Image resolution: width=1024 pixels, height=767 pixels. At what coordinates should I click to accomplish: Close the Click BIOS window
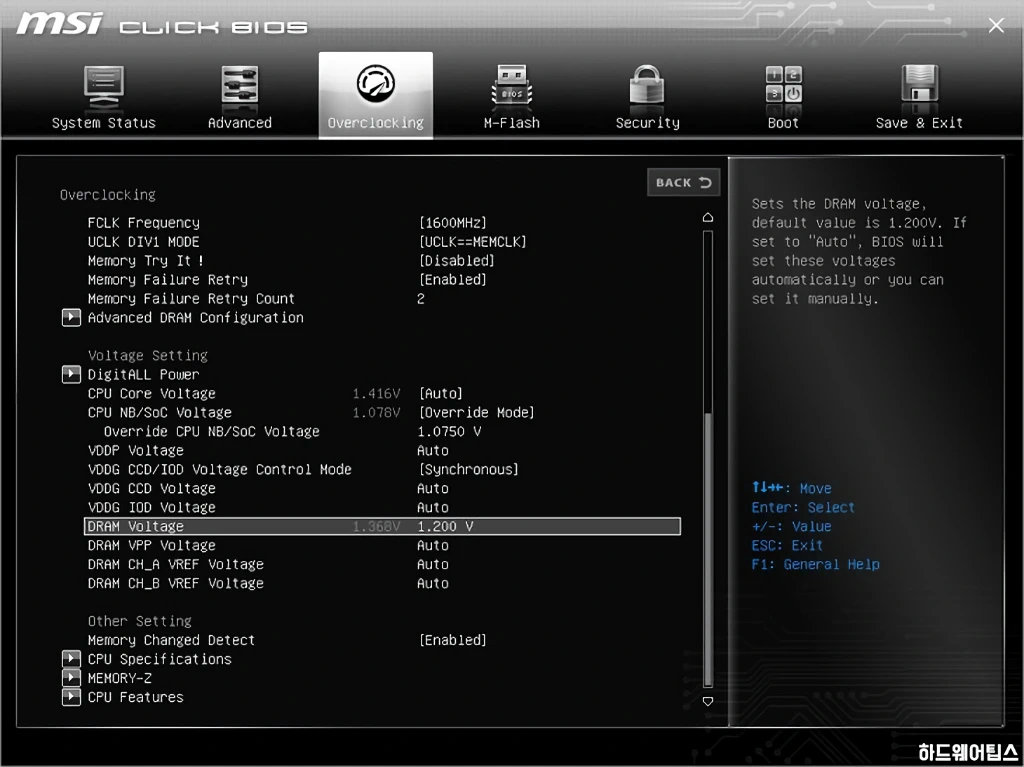(x=996, y=25)
